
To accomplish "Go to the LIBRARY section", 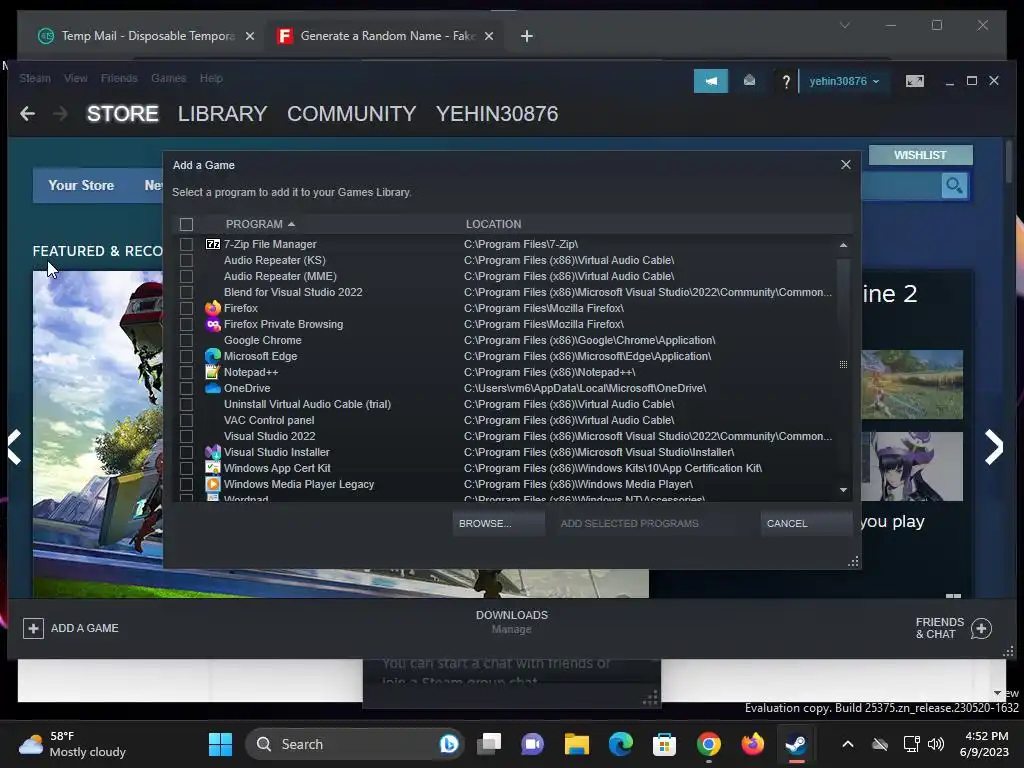I will click(x=223, y=114).
